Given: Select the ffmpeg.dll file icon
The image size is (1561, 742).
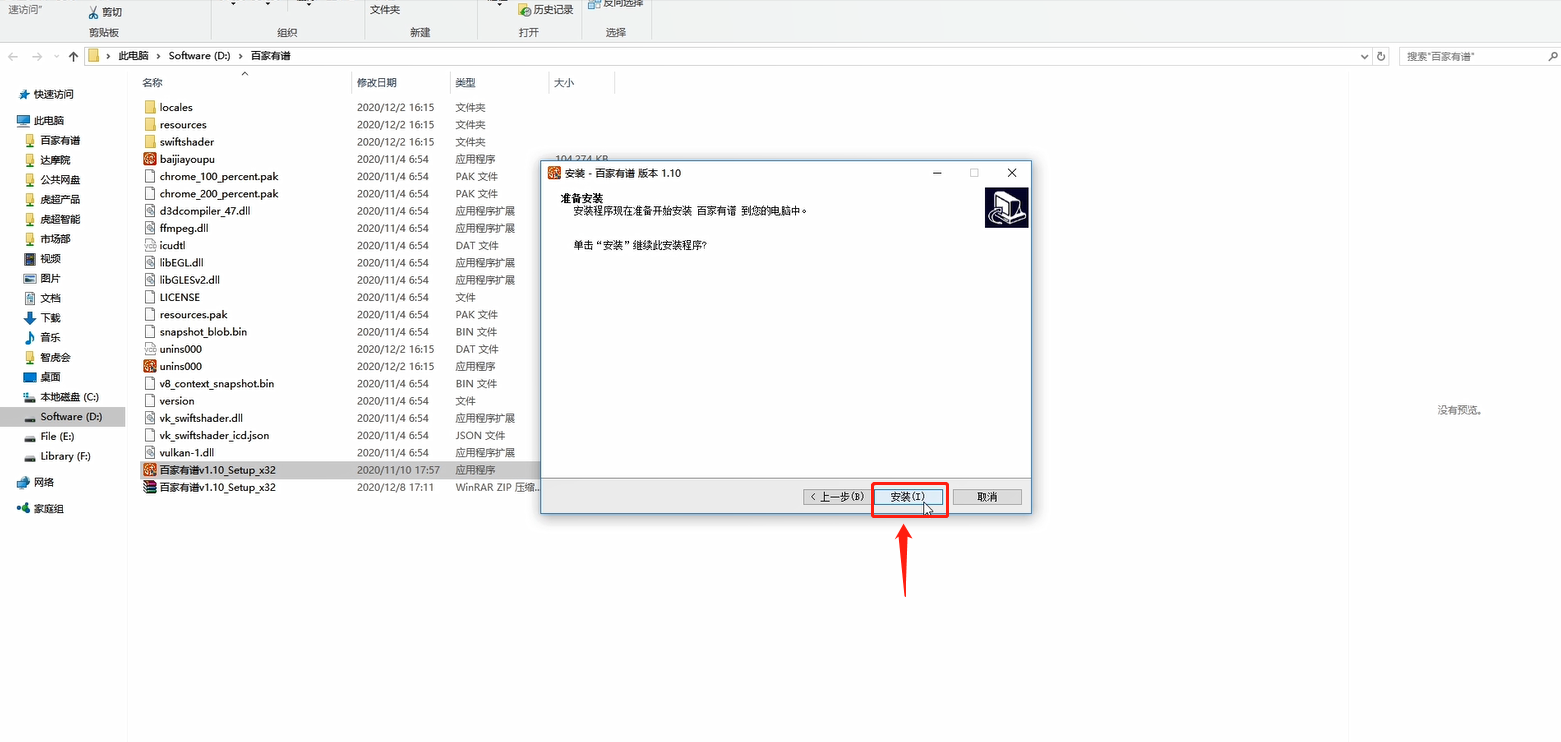Looking at the screenshot, I should (150, 228).
